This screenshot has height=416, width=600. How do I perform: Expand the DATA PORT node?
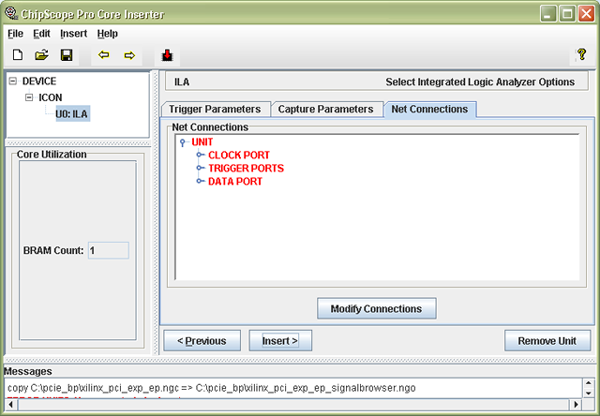coord(200,182)
